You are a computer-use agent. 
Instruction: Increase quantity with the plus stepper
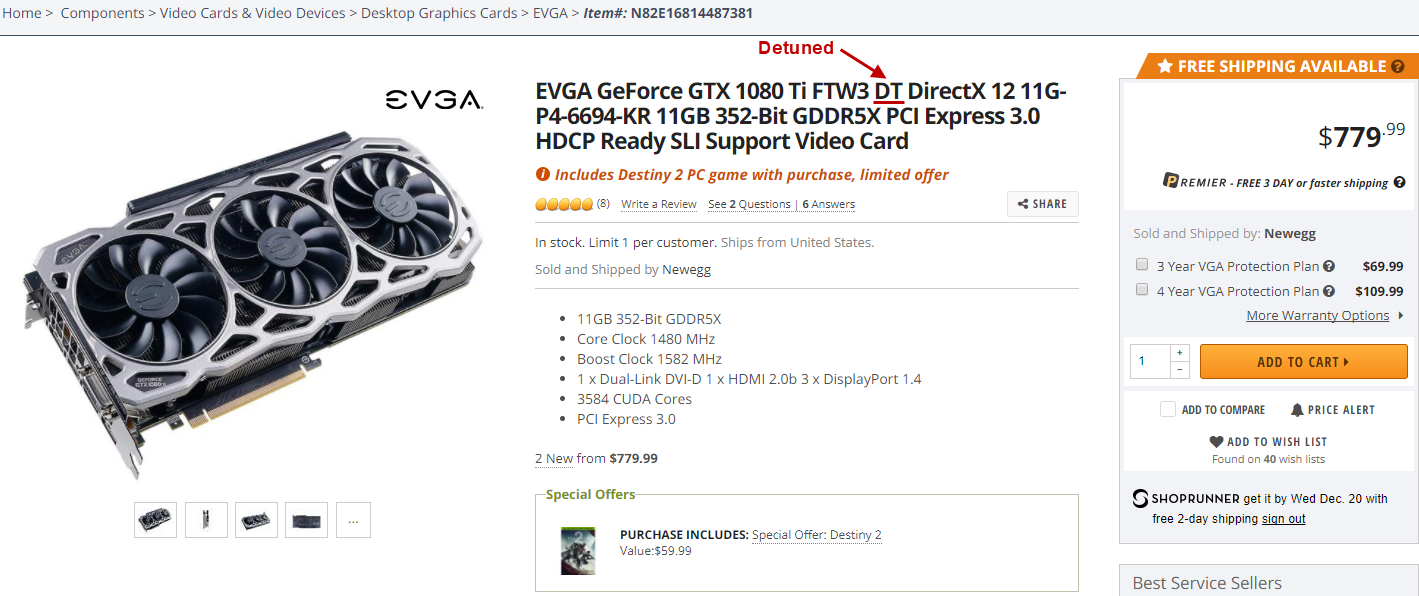click(1180, 353)
